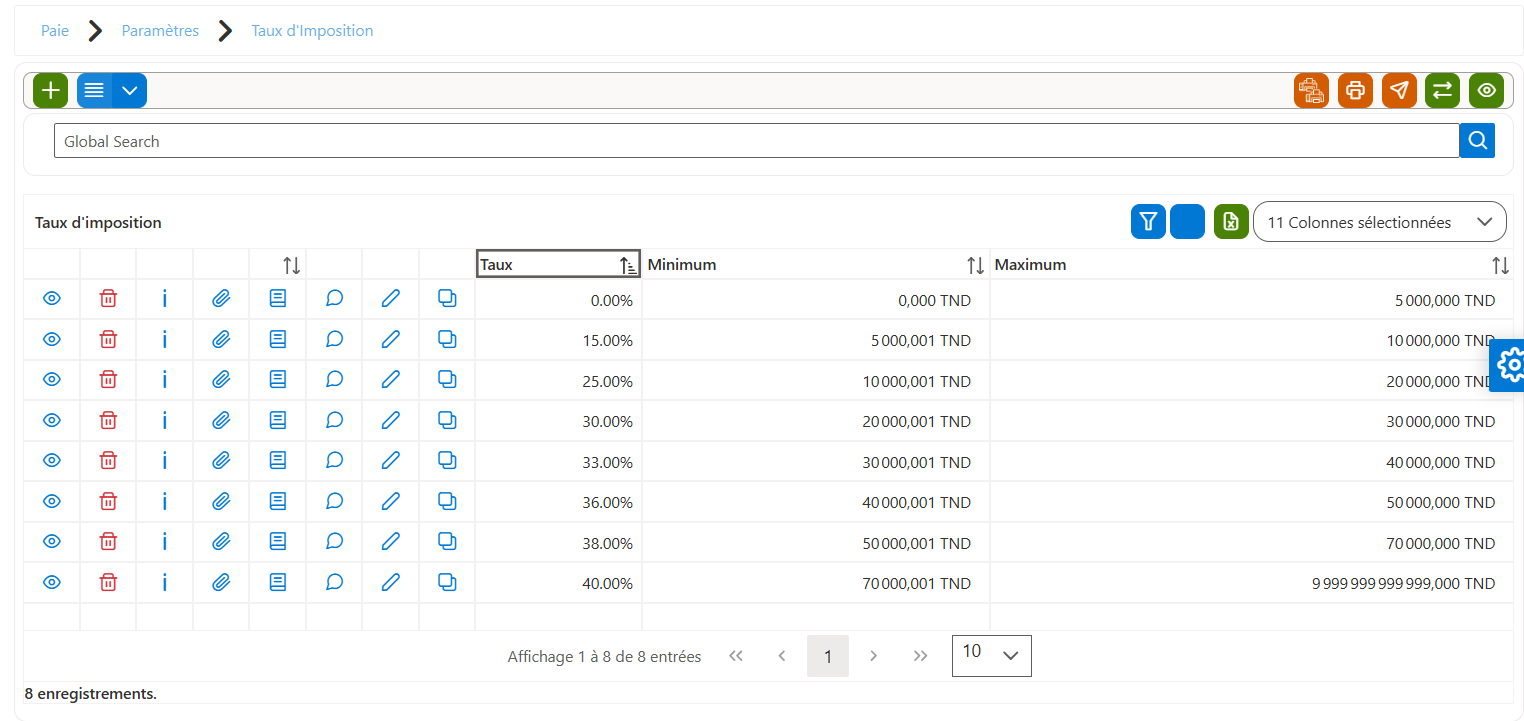Export table with green Excel icon

1231,221
